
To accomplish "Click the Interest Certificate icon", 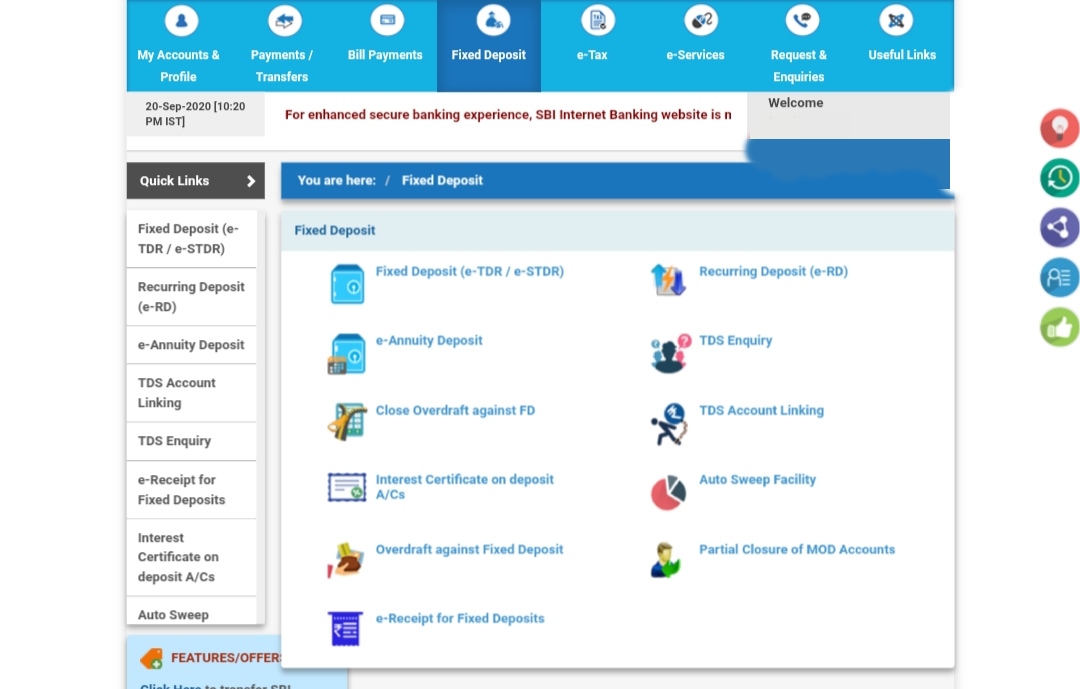I will coord(346,487).
